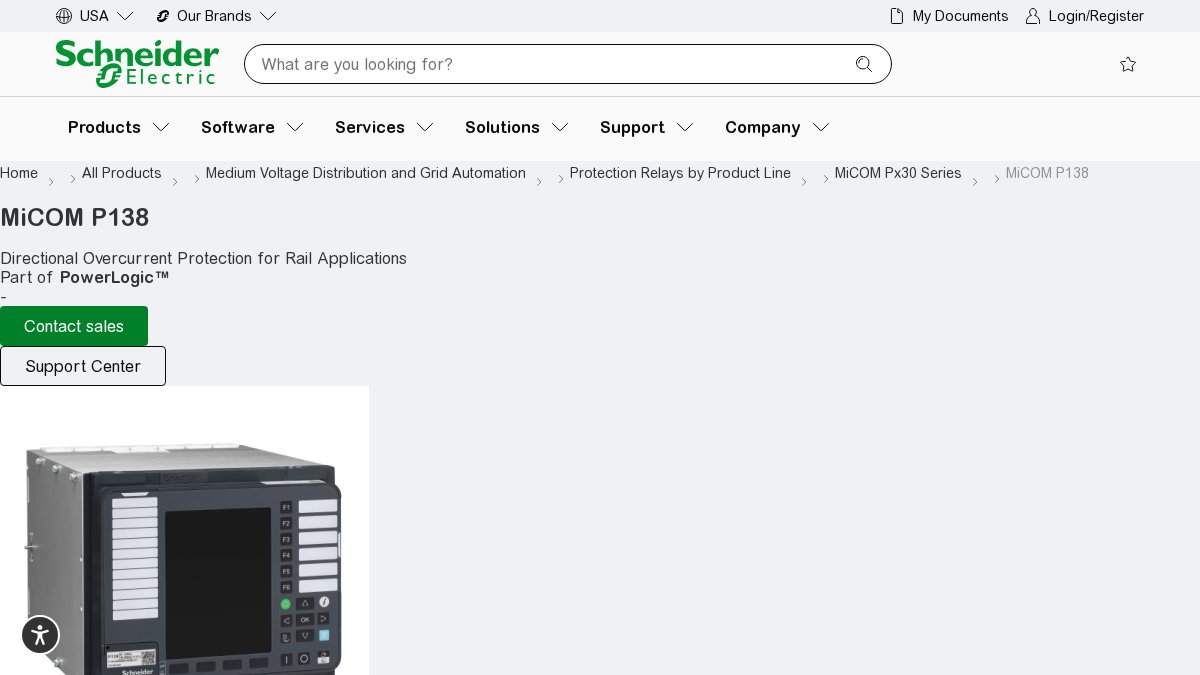This screenshot has width=1200, height=675.
Task: Click the Contact sales button
Action: 74,326
